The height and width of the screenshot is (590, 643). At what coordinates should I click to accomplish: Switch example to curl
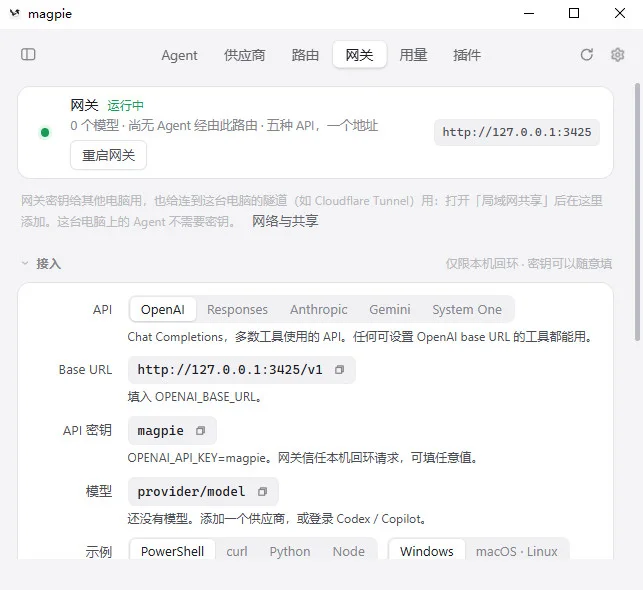click(237, 551)
